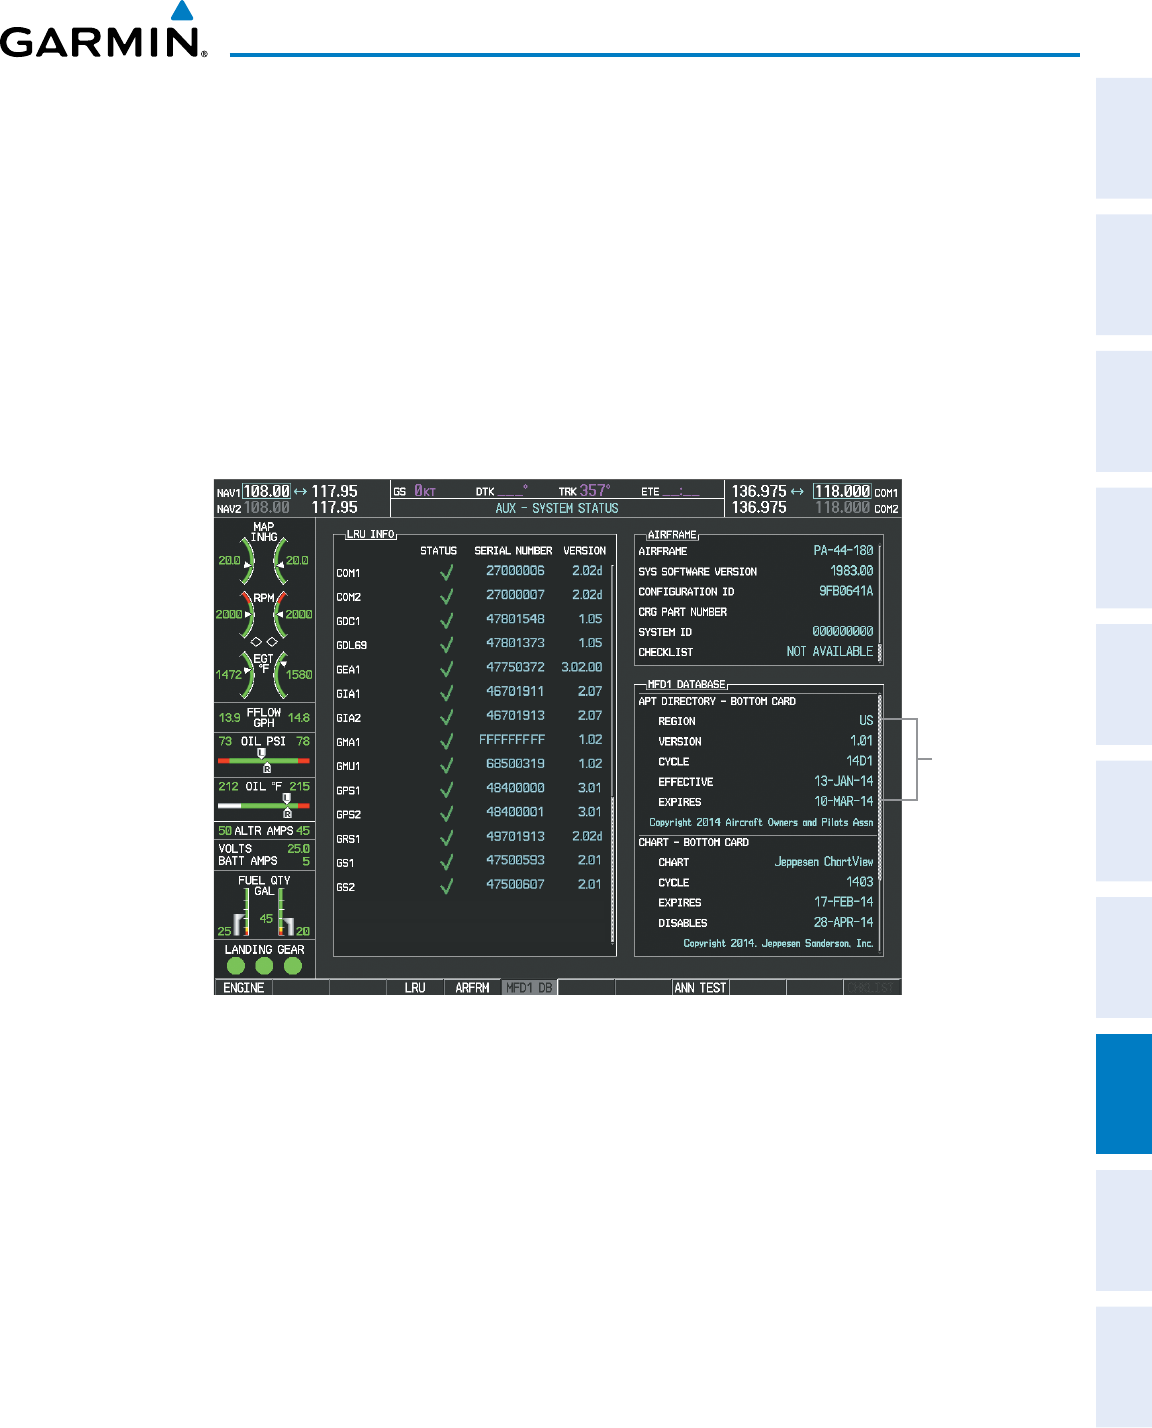This screenshot has height=1428, width=1152.
Task: Click GMA1 serial number FFFFFFFFF
Action: pos(512,740)
